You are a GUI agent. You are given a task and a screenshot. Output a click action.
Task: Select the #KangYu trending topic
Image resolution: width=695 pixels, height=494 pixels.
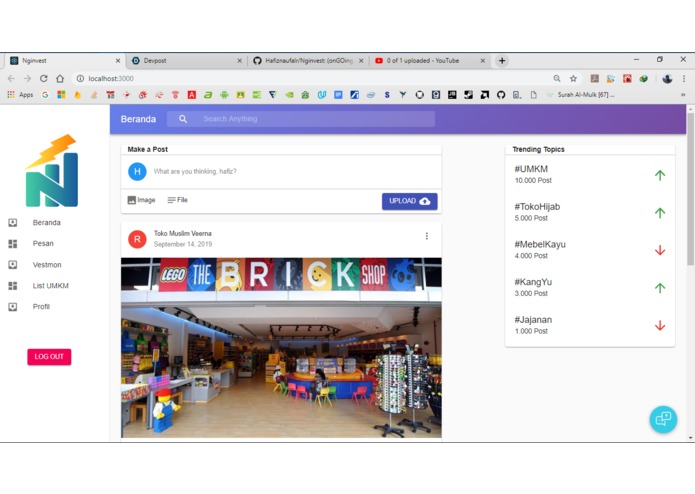[x=533, y=282]
